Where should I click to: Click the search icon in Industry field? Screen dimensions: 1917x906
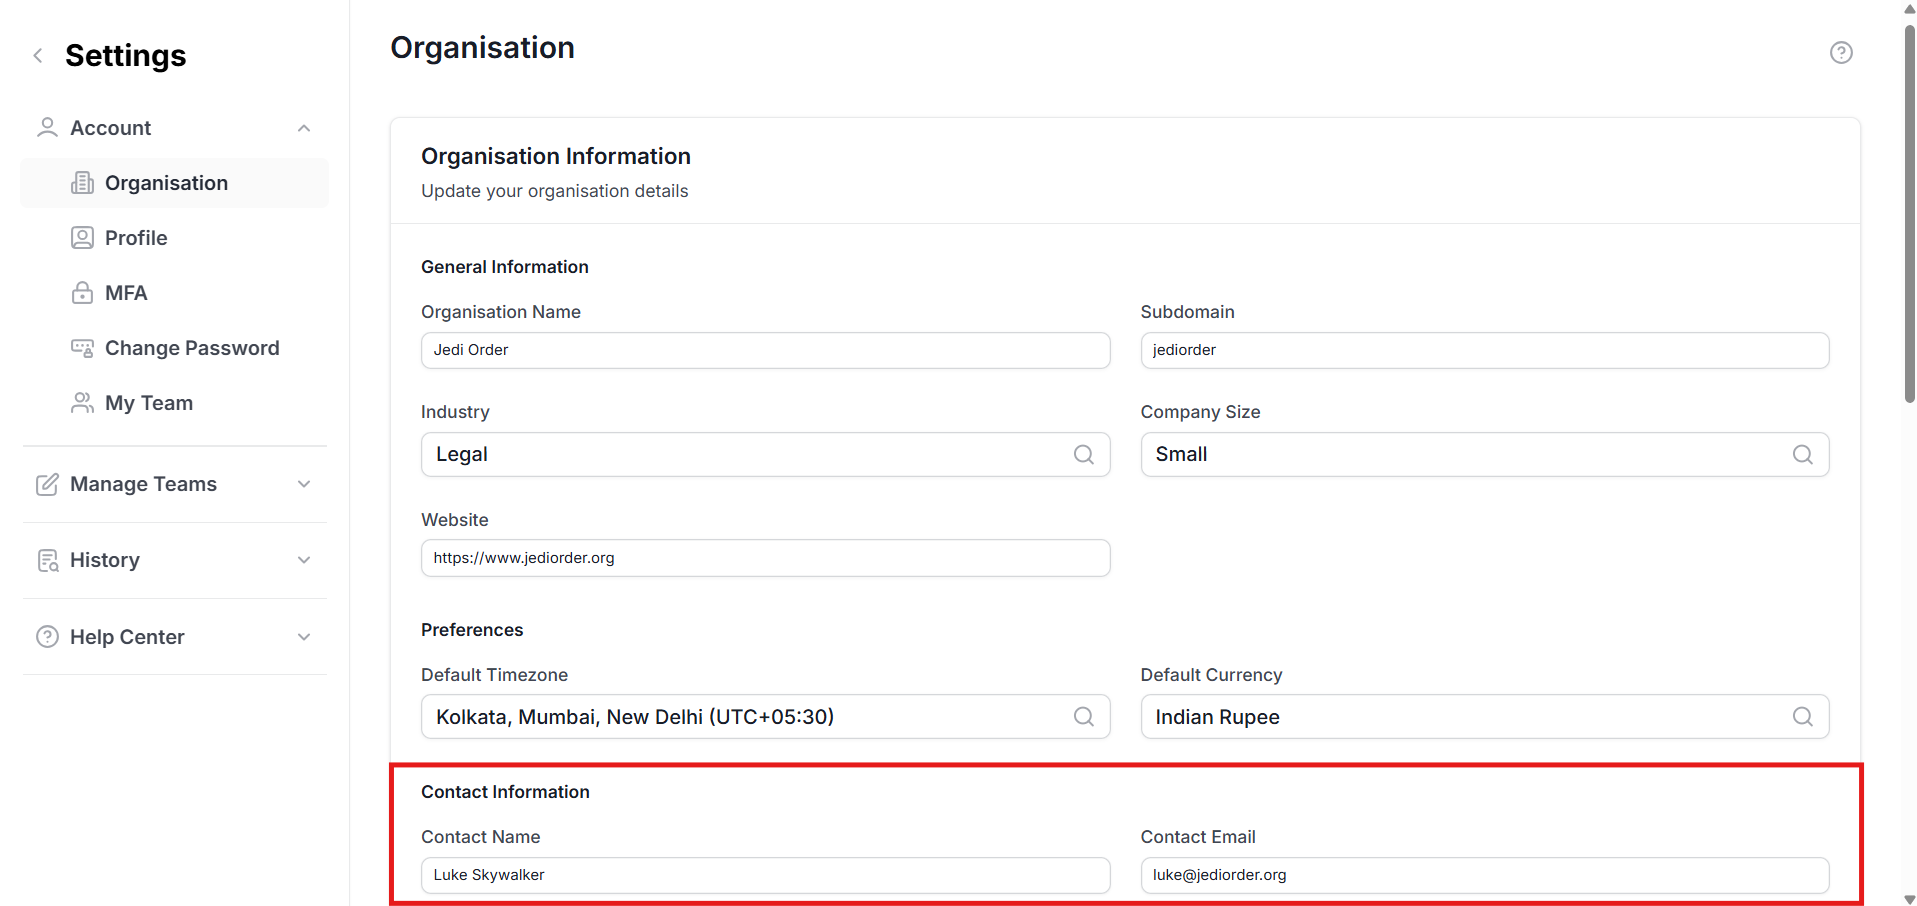point(1083,455)
